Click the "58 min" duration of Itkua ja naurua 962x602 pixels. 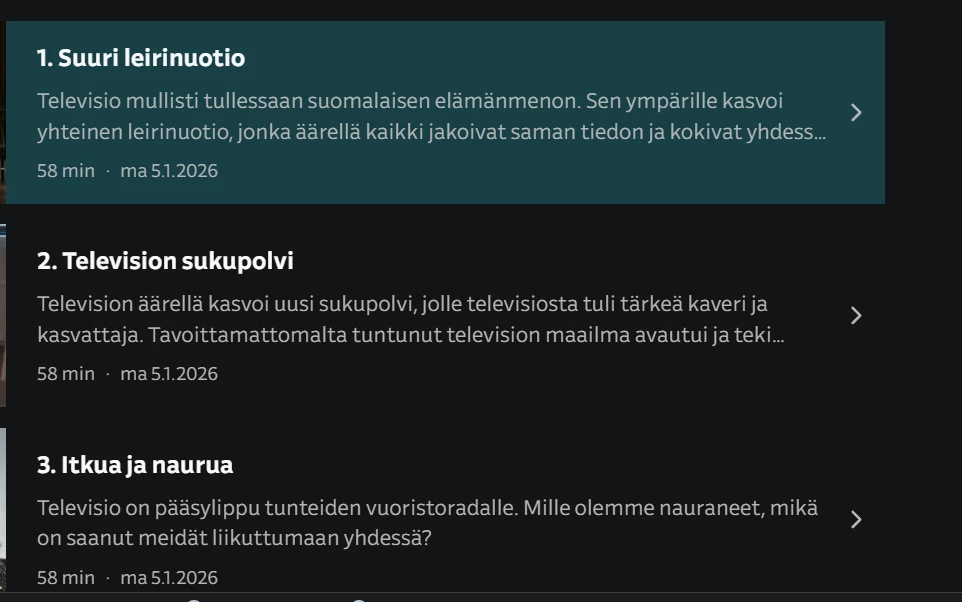[66, 578]
